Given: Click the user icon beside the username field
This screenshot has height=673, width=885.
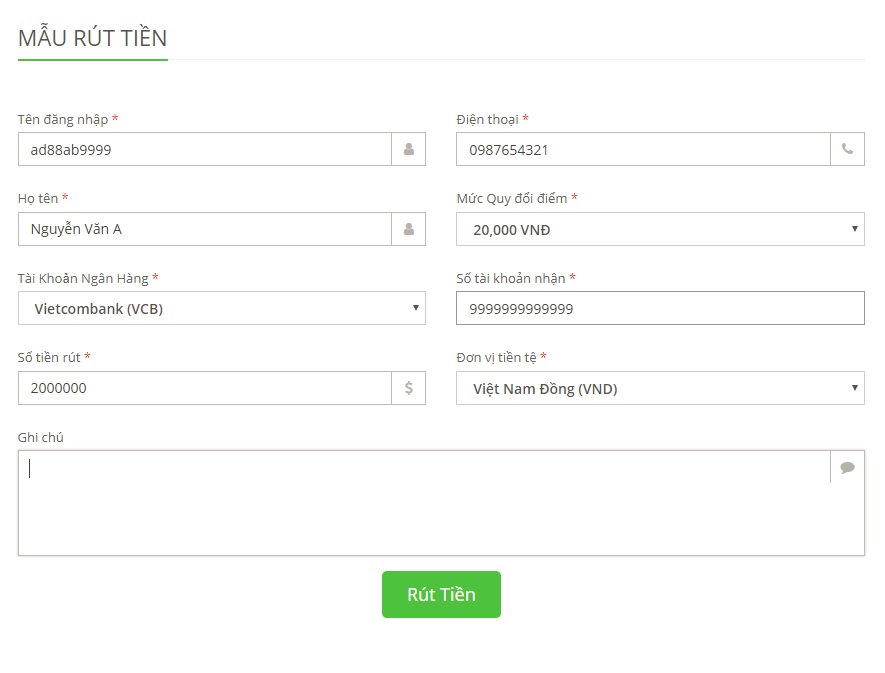Looking at the screenshot, I should coord(408,150).
